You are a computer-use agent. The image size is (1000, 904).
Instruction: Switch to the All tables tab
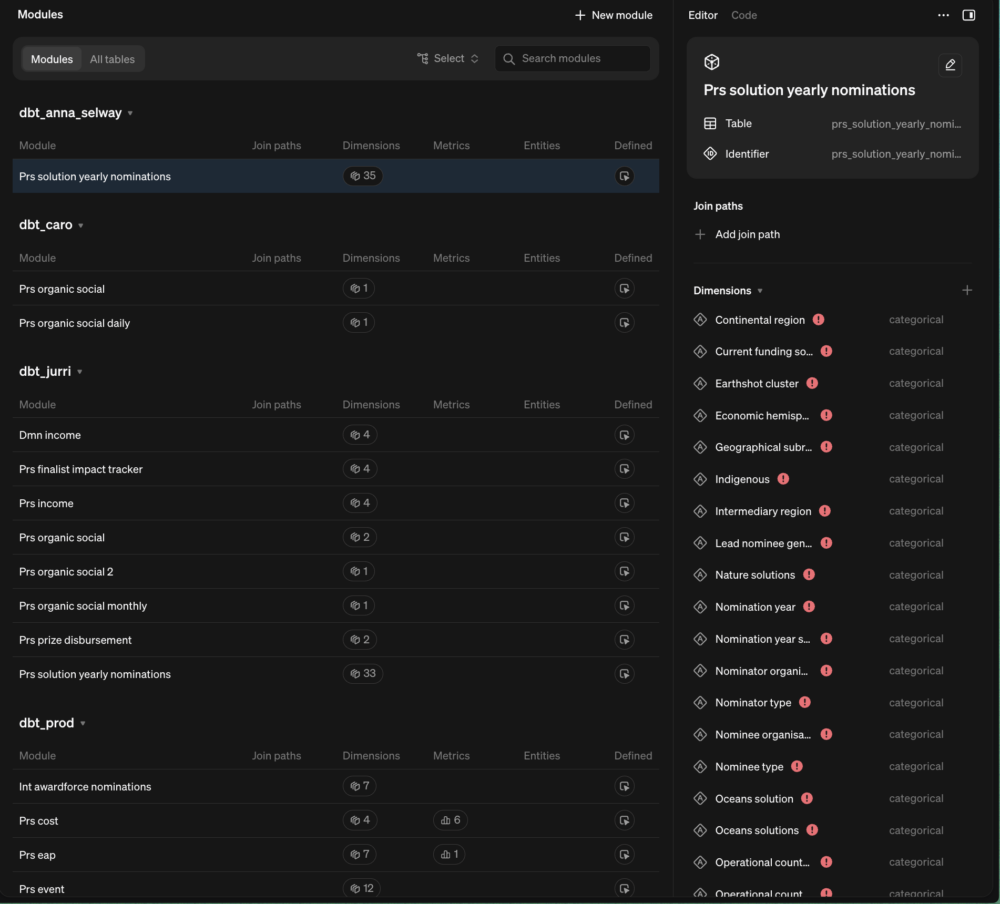(x=112, y=59)
